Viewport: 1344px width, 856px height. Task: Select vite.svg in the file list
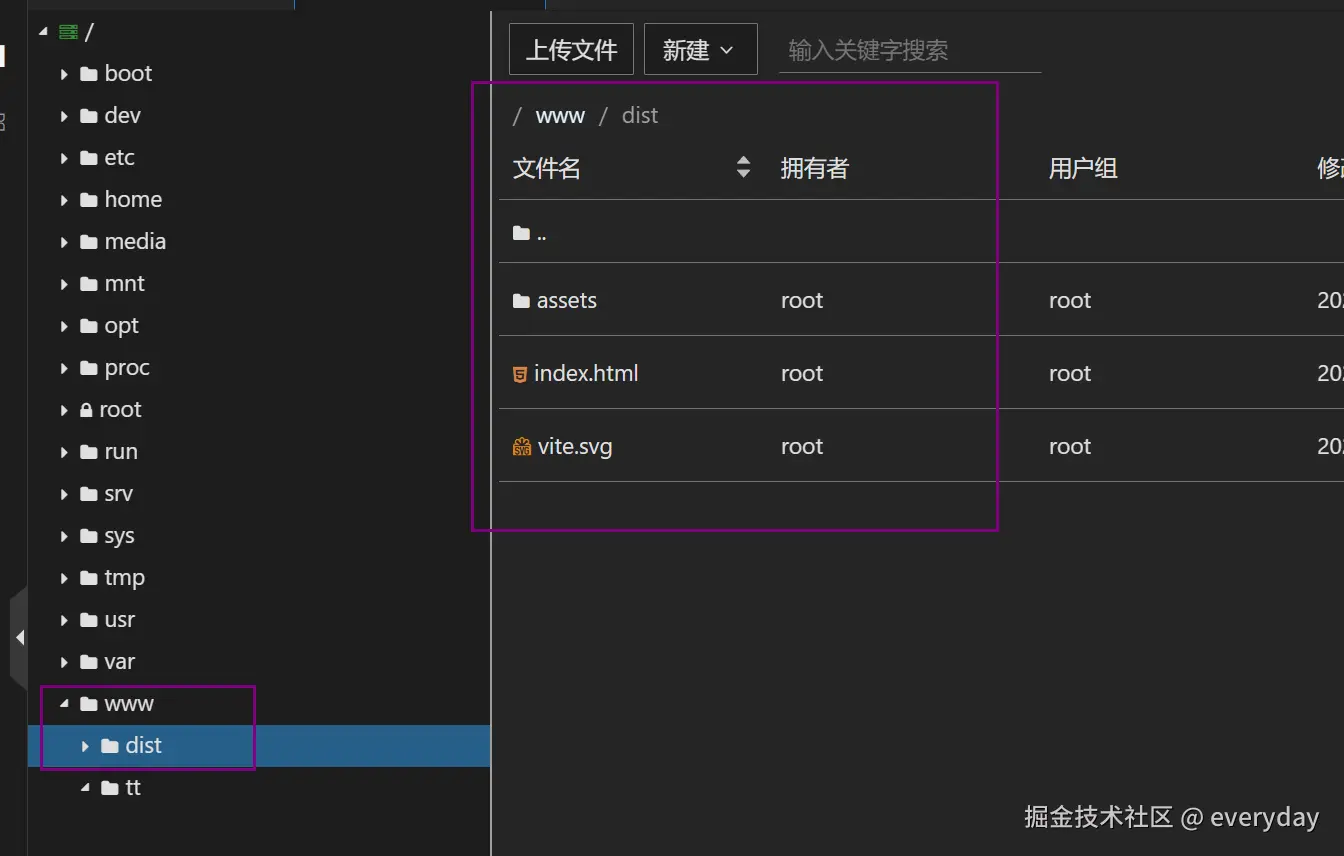click(x=575, y=446)
